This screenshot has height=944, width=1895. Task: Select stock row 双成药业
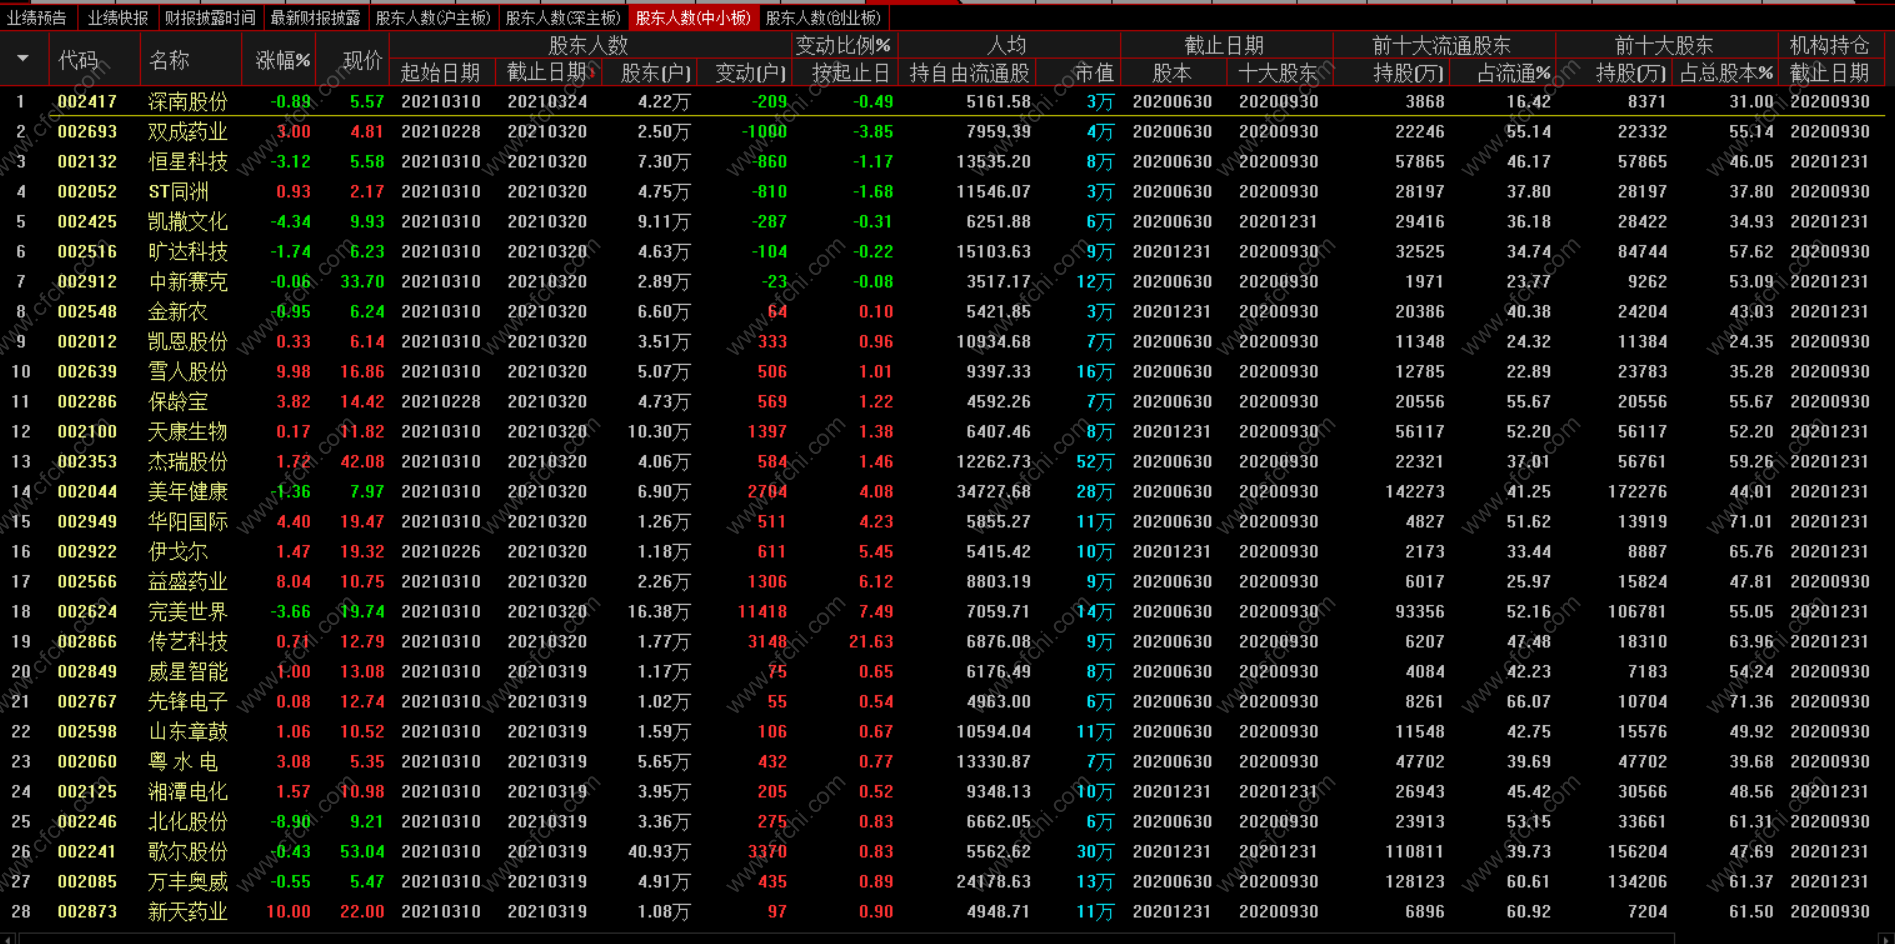coord(942,132)
